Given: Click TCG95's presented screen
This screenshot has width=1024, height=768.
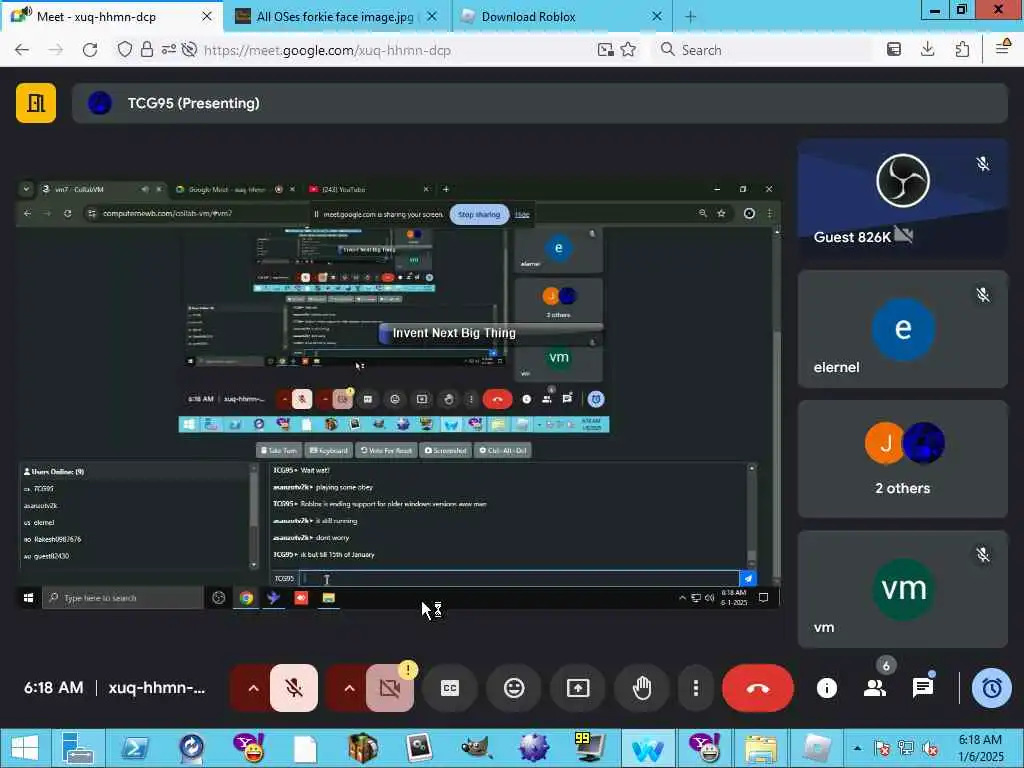Looking at the screenshot, I should [x=398, y=394].
